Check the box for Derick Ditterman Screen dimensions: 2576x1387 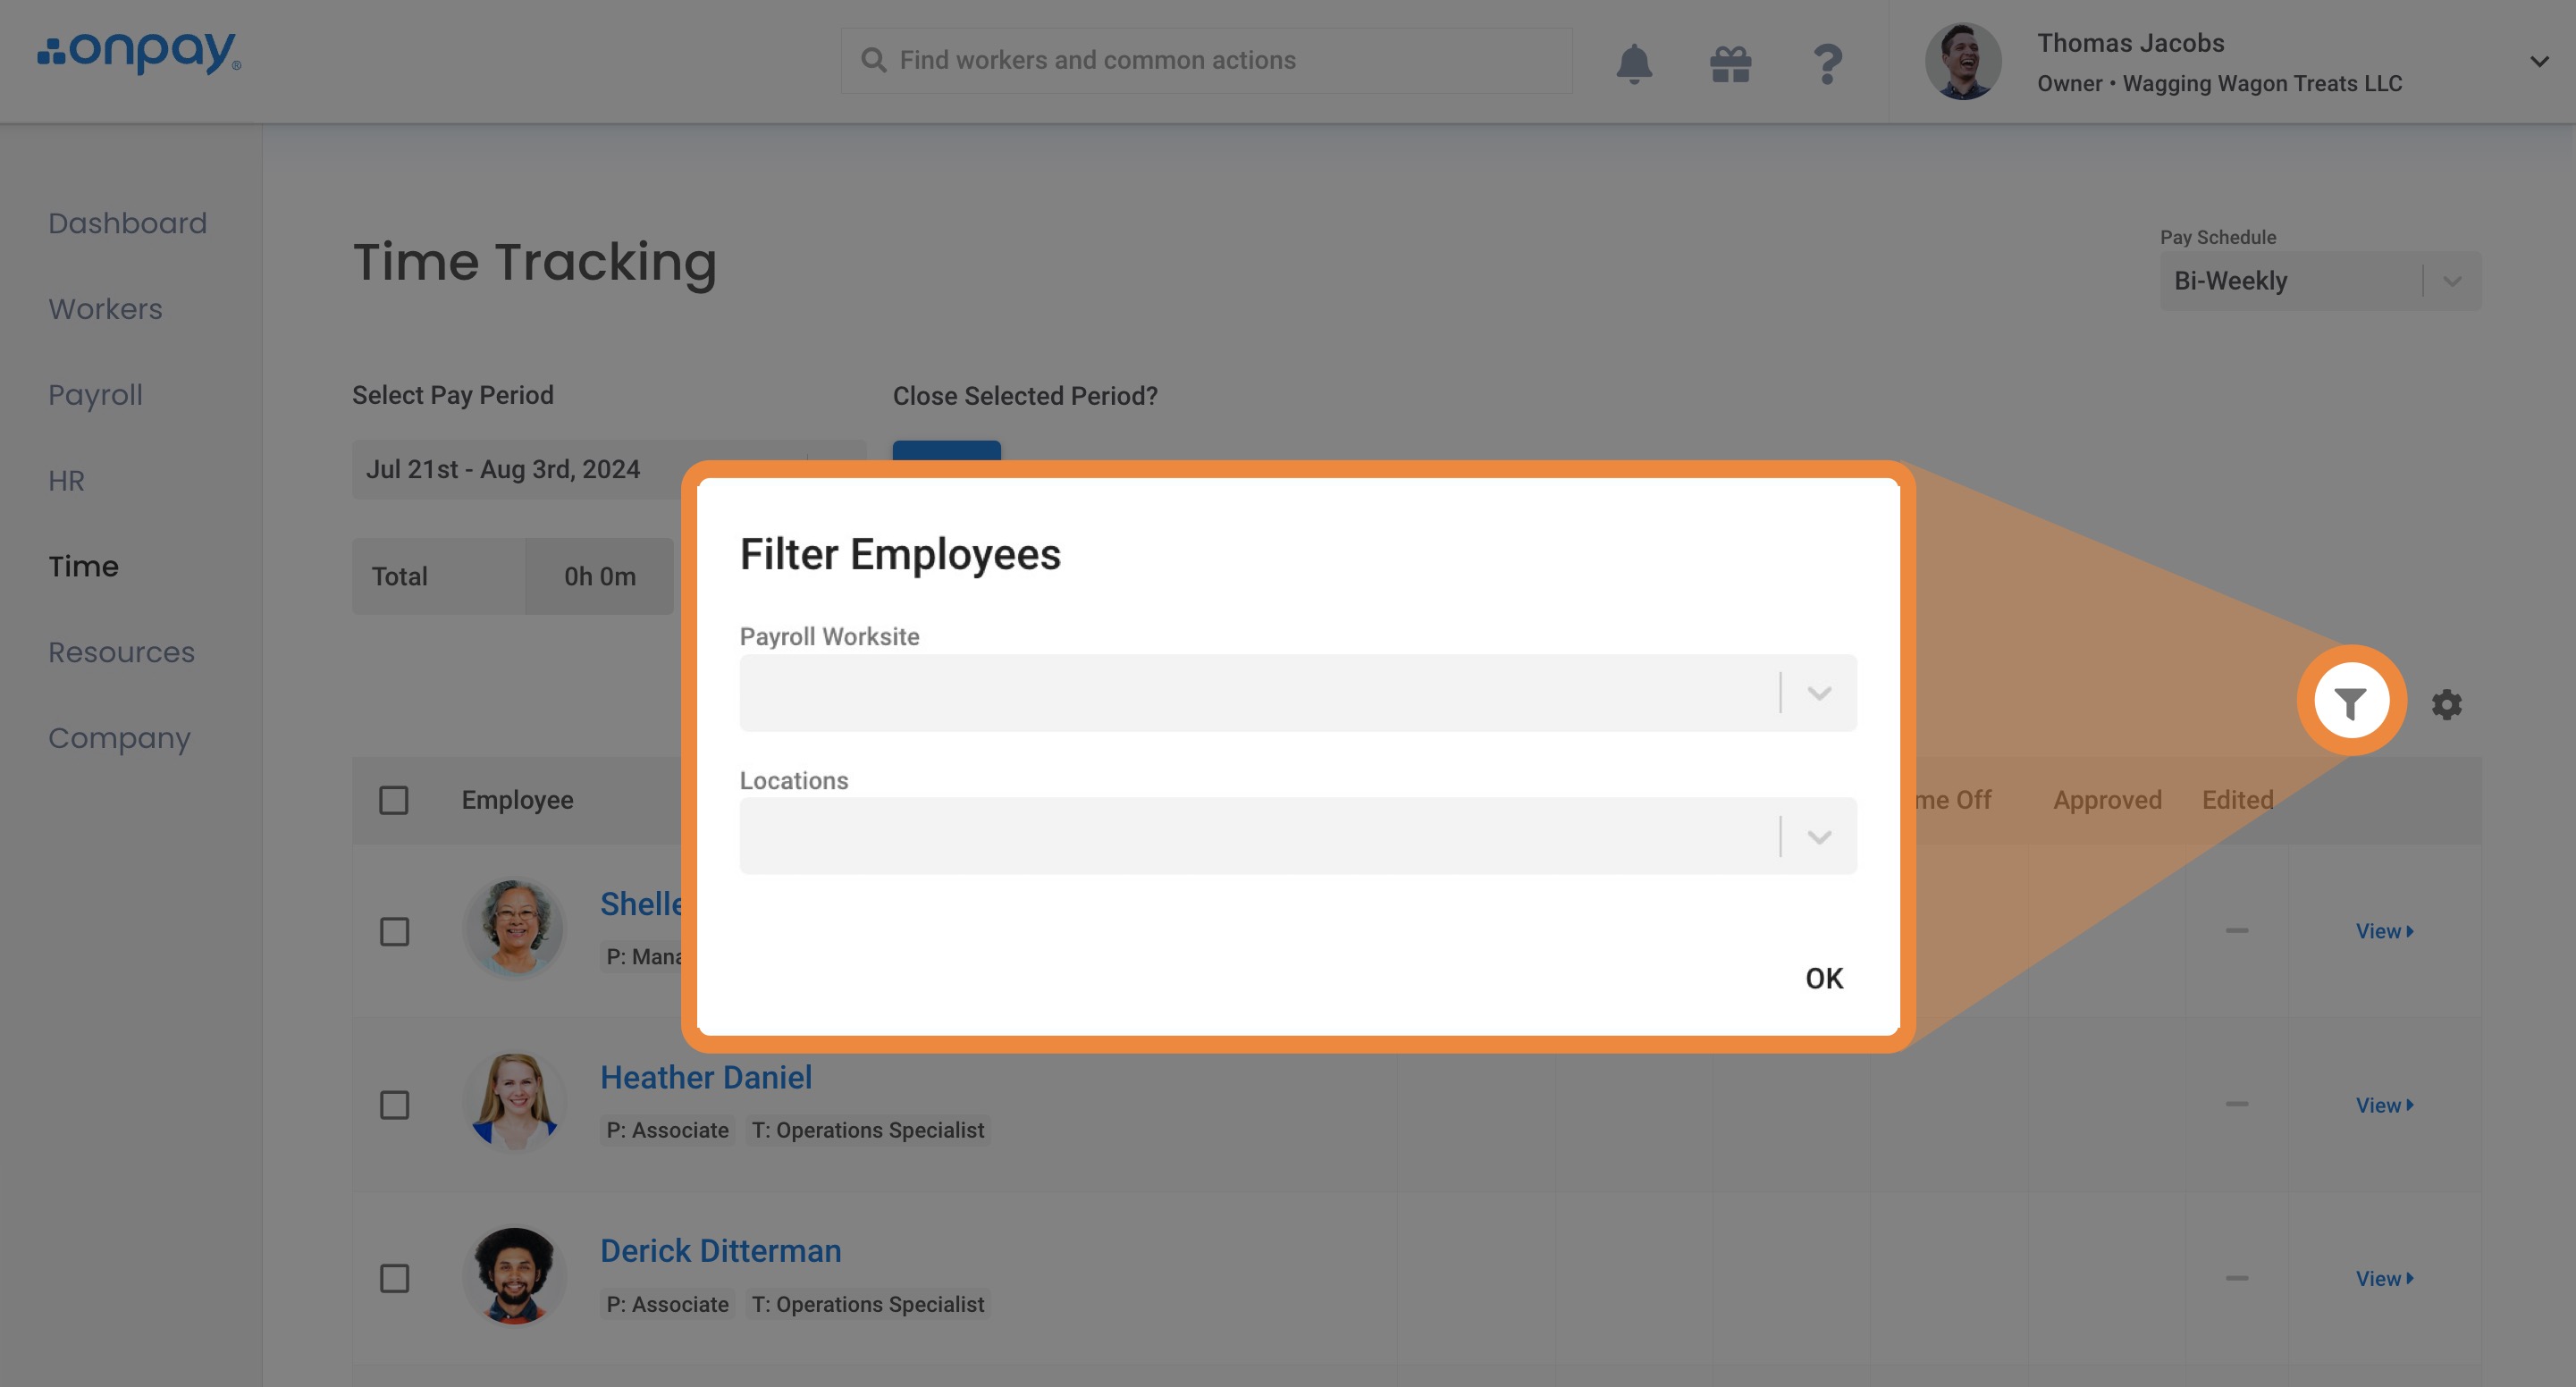394,1278
